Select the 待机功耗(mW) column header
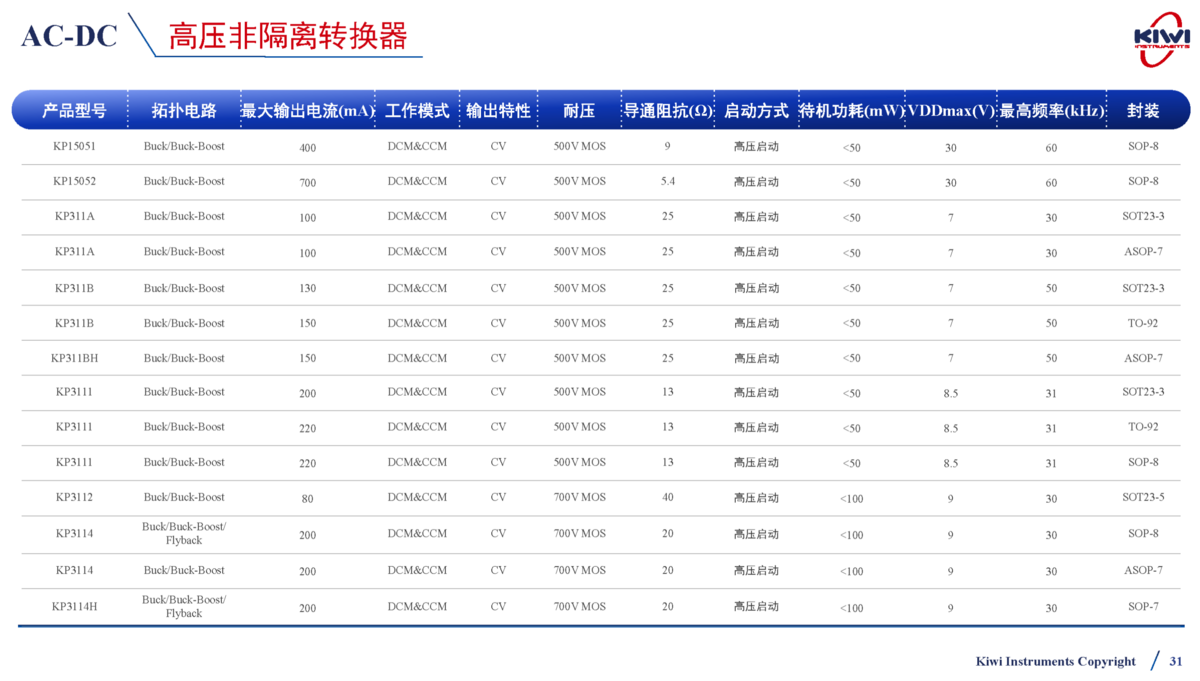 tap(851, 111)
